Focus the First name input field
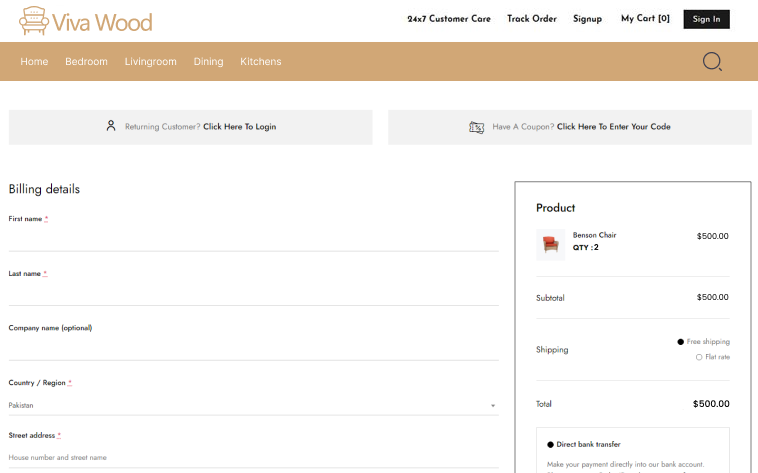The height and width of the screenshot is (473, 758). click(253, 239)
